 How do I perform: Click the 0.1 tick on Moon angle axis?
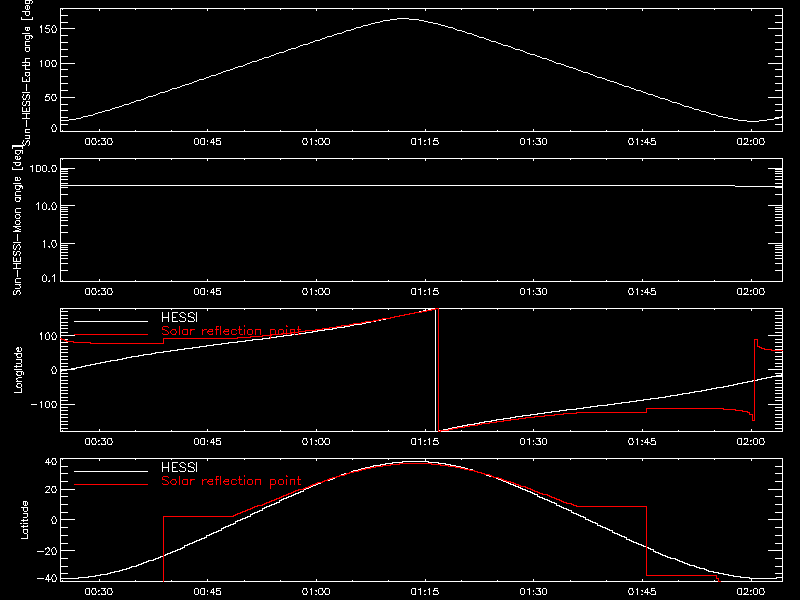click(x=49, y=278)
